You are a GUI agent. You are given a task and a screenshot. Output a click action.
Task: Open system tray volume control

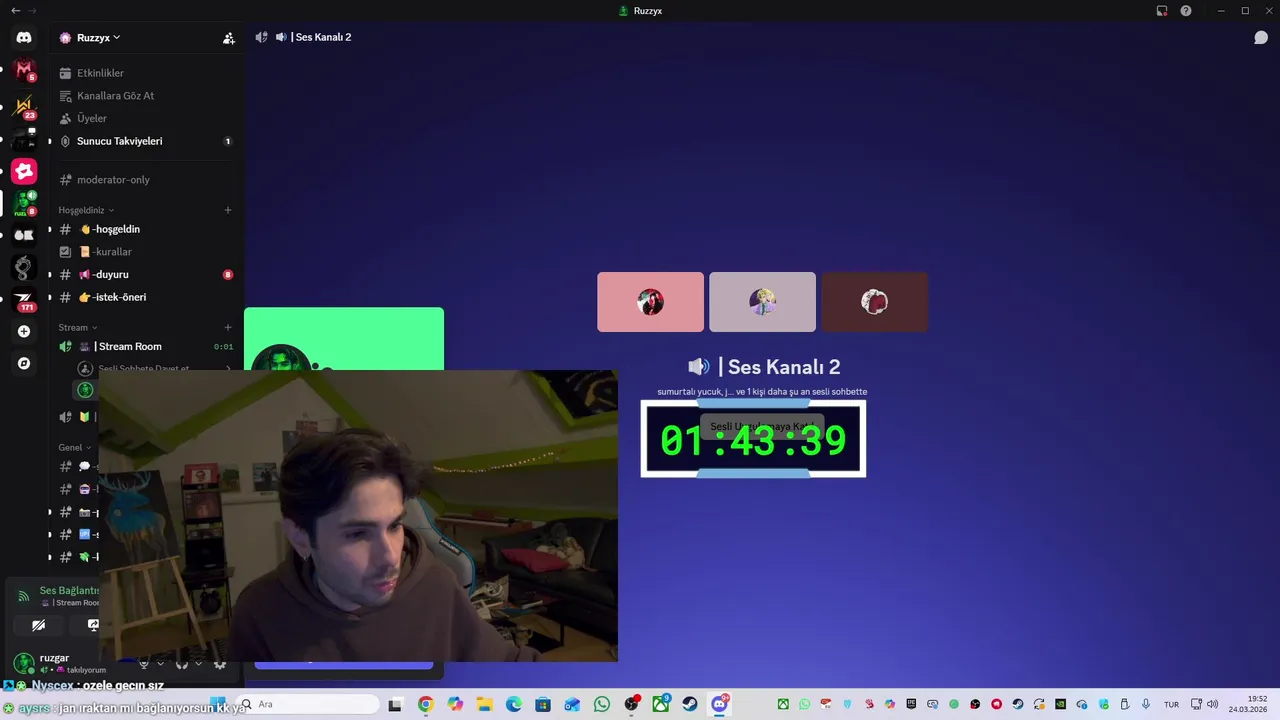[1213, 705]
